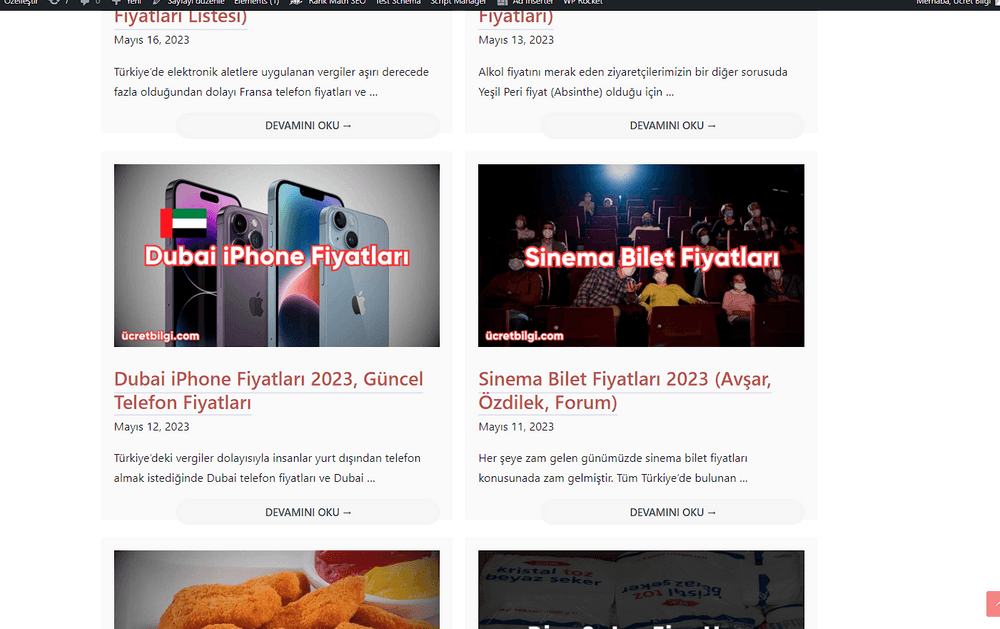
Task: Click the 'Mayıs 13, 2023' post date
Action: coord(516,40)
